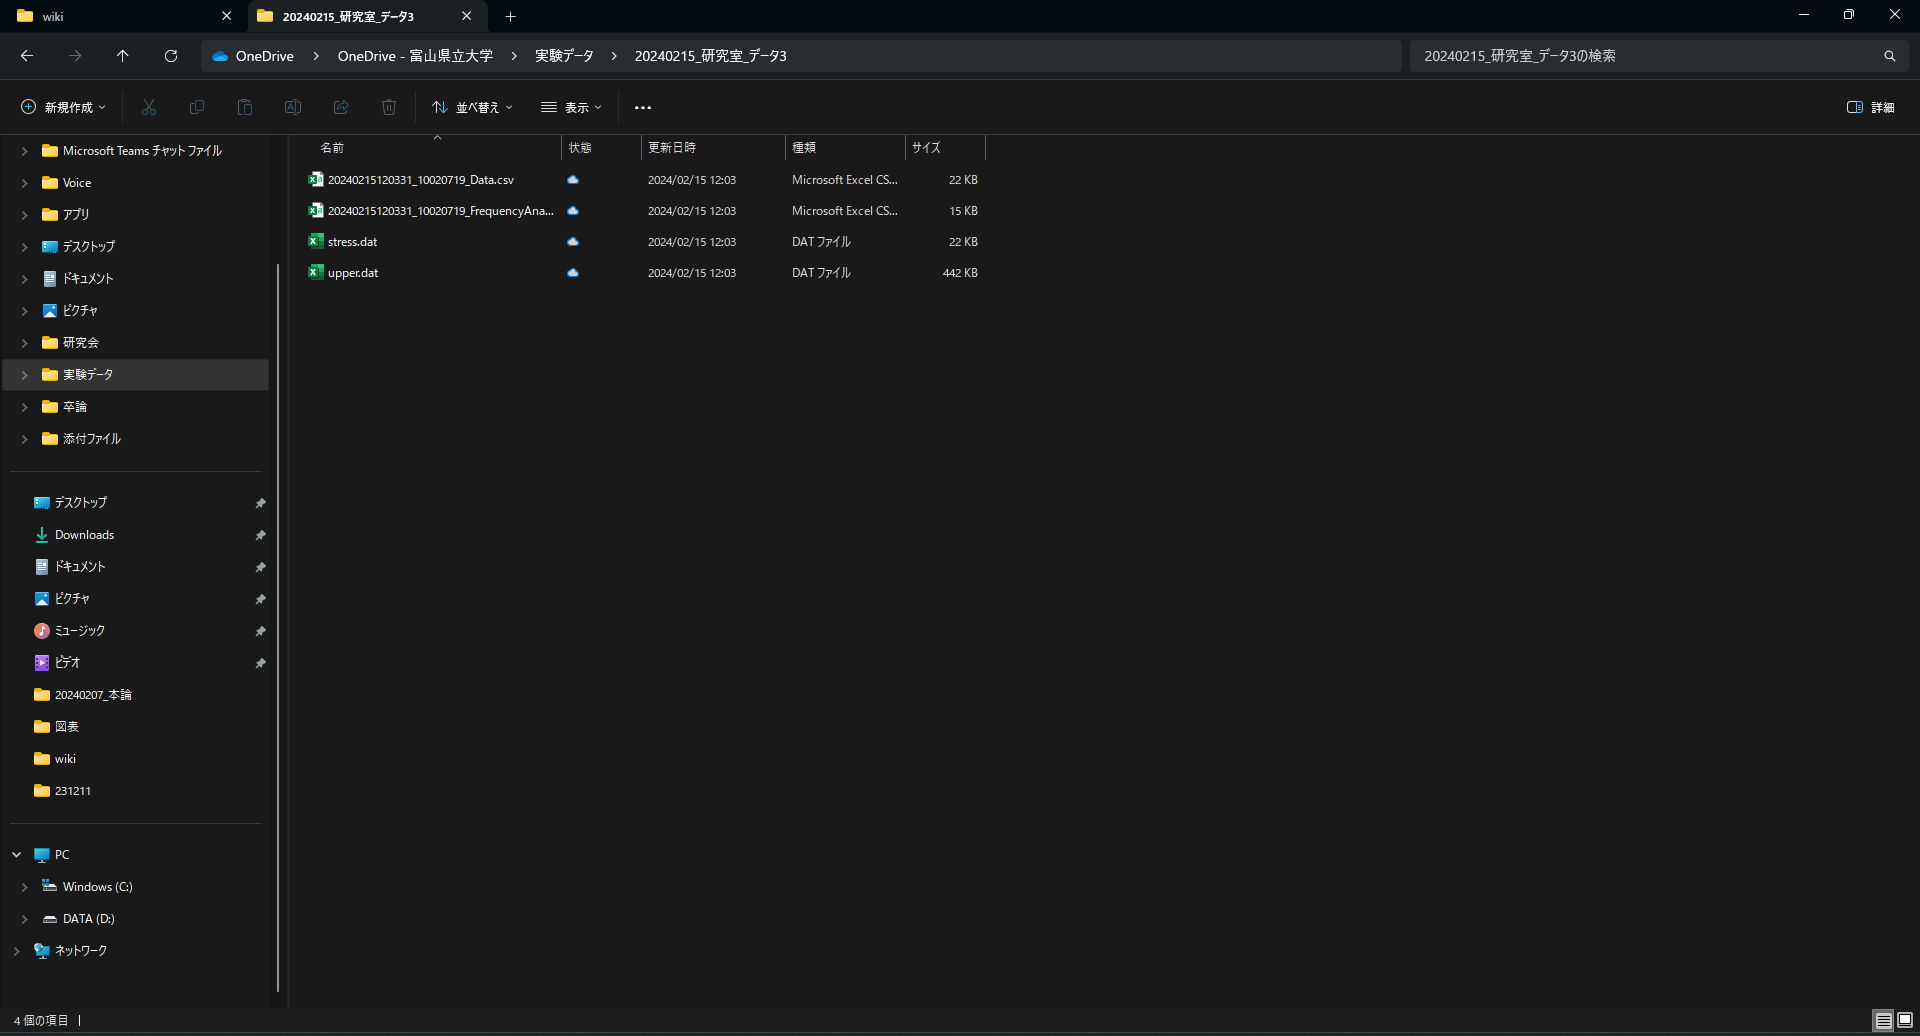The height and width of the screenshot is (1036, 1920).
Task: Open the 並べ替え sort dropdown
Action: tap(472, 107)
